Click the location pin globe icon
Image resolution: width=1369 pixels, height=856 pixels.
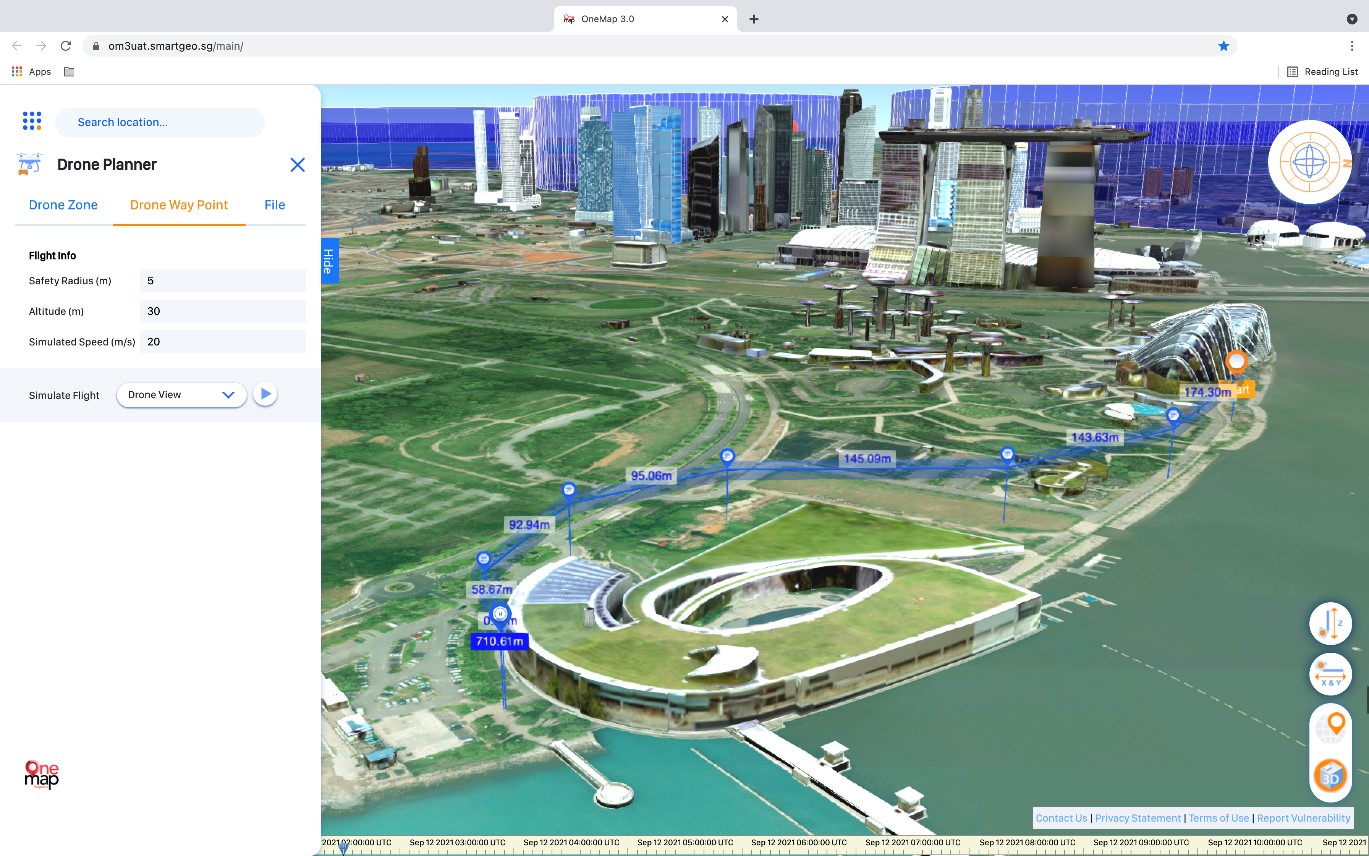(x=1330, y=724)
